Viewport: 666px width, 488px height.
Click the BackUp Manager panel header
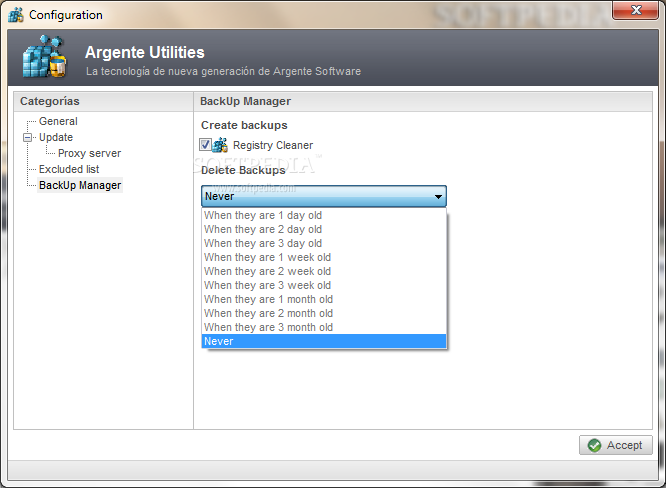423,102
